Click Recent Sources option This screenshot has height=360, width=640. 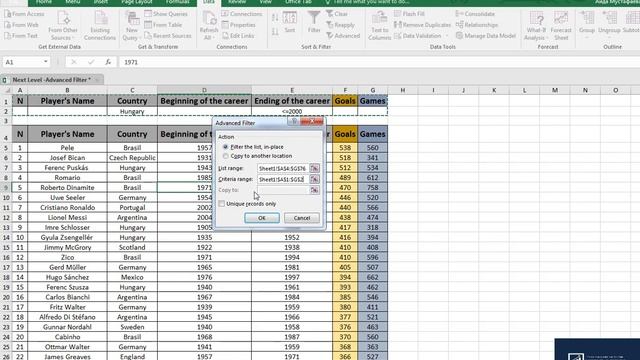click(x=168, y=36)
